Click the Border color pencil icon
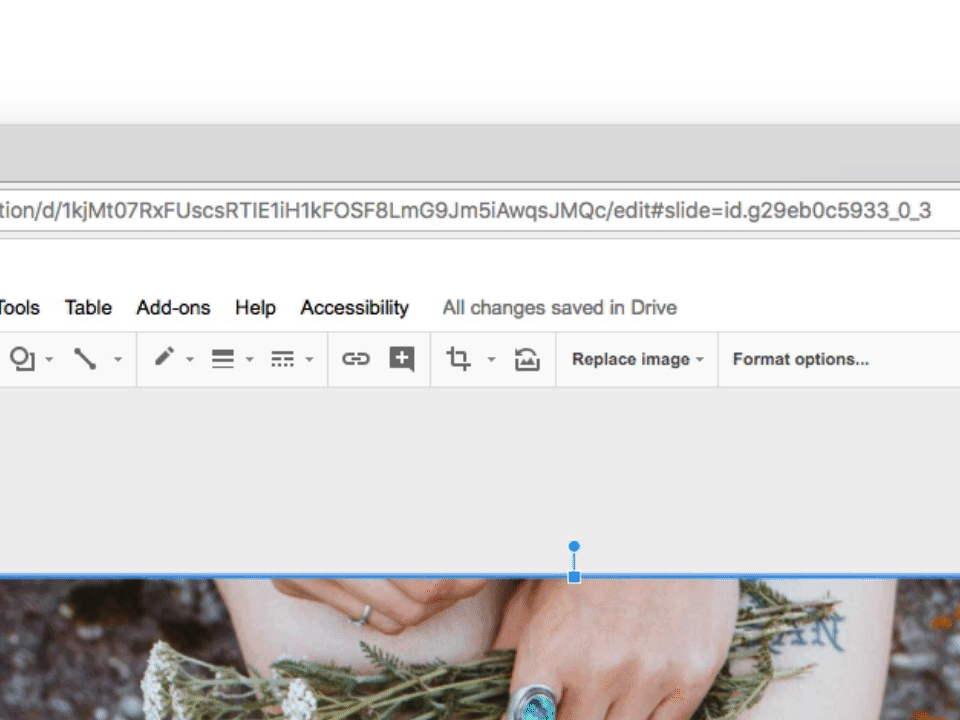This screenshot has height=720, width=960. point(164,357)
